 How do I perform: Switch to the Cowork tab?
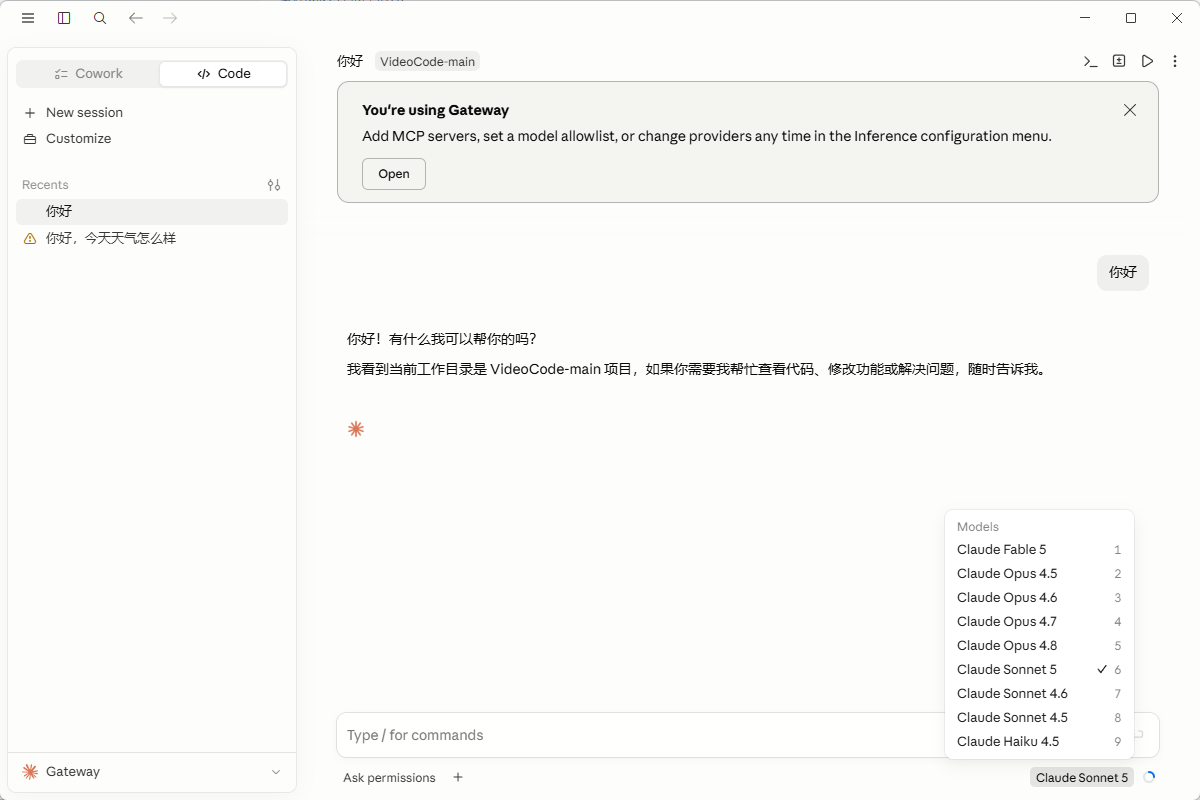coord(88,73)
